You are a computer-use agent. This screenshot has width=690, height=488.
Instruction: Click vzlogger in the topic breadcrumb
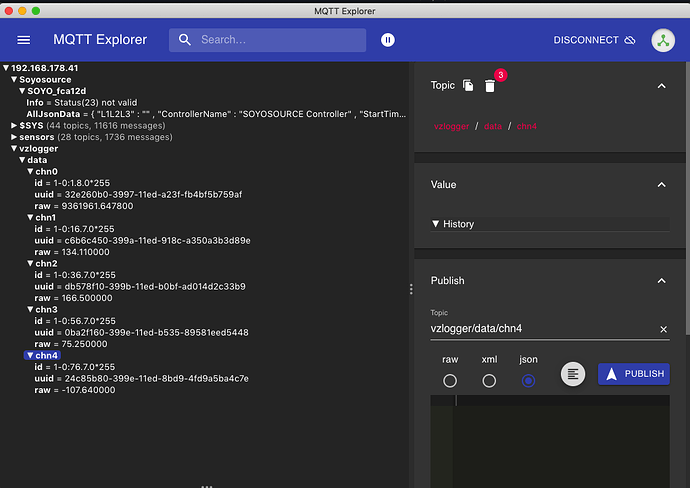tap(451, 126)
